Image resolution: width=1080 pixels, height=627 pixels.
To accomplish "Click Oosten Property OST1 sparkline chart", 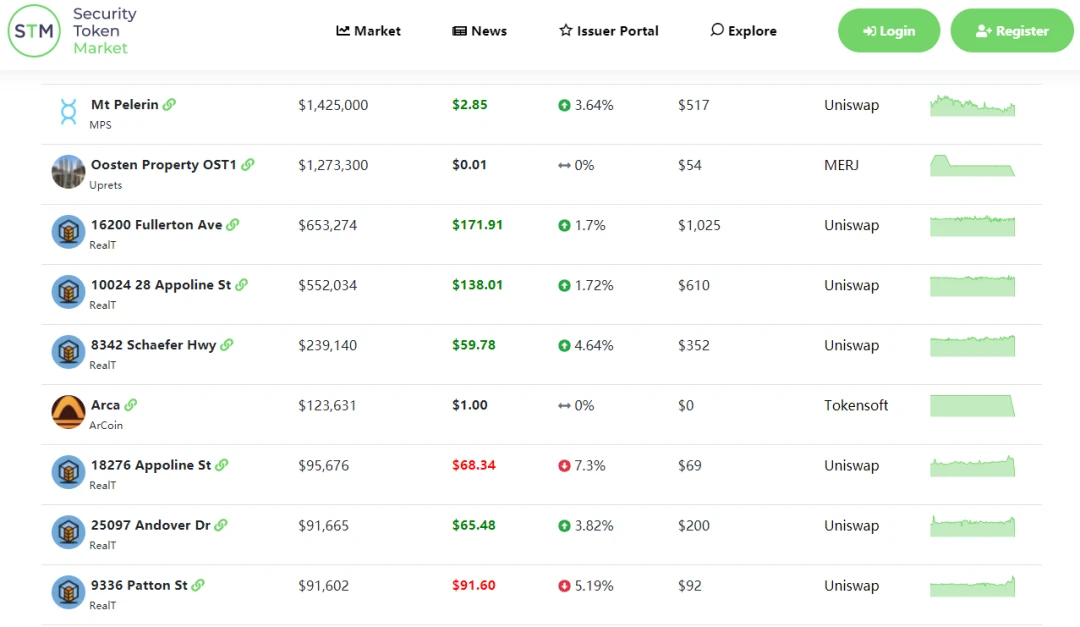I will click(972, 165).
